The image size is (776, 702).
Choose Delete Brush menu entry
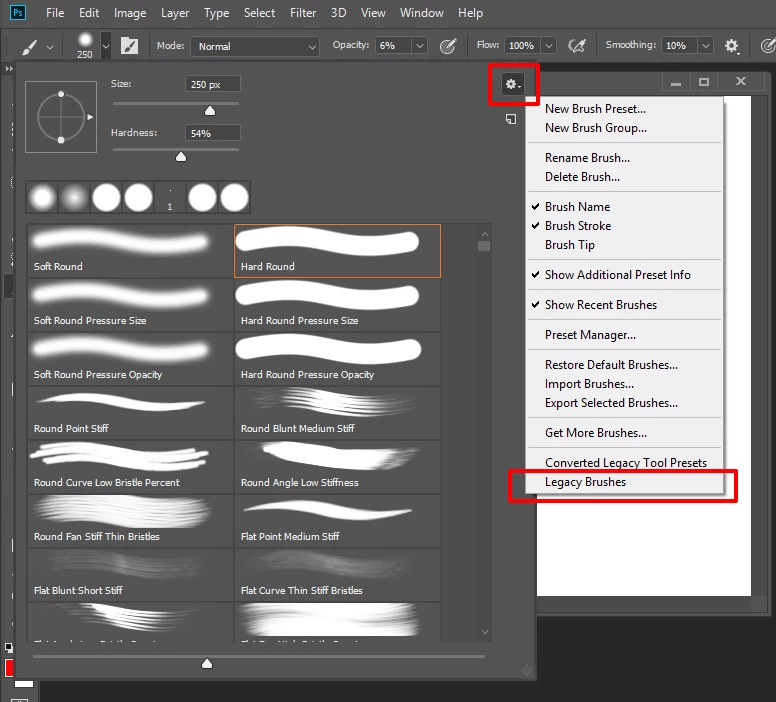click(624, 177)
